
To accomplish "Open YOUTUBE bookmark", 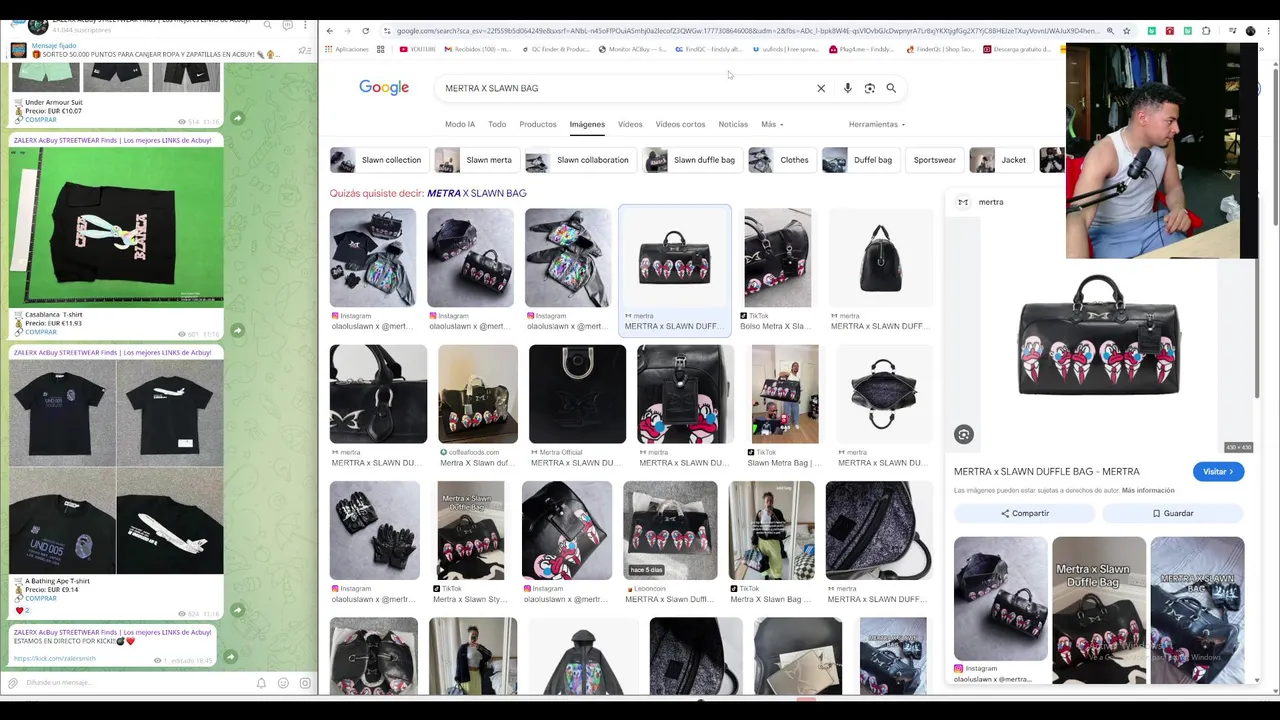I will [x=418, y=49].
